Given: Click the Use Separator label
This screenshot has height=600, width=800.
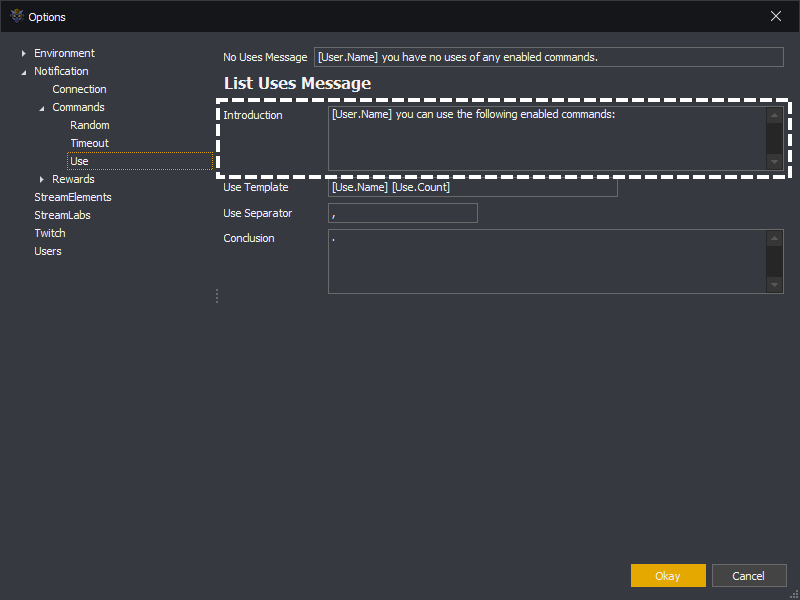Looking at the screenshot, I should click(258, 213).
